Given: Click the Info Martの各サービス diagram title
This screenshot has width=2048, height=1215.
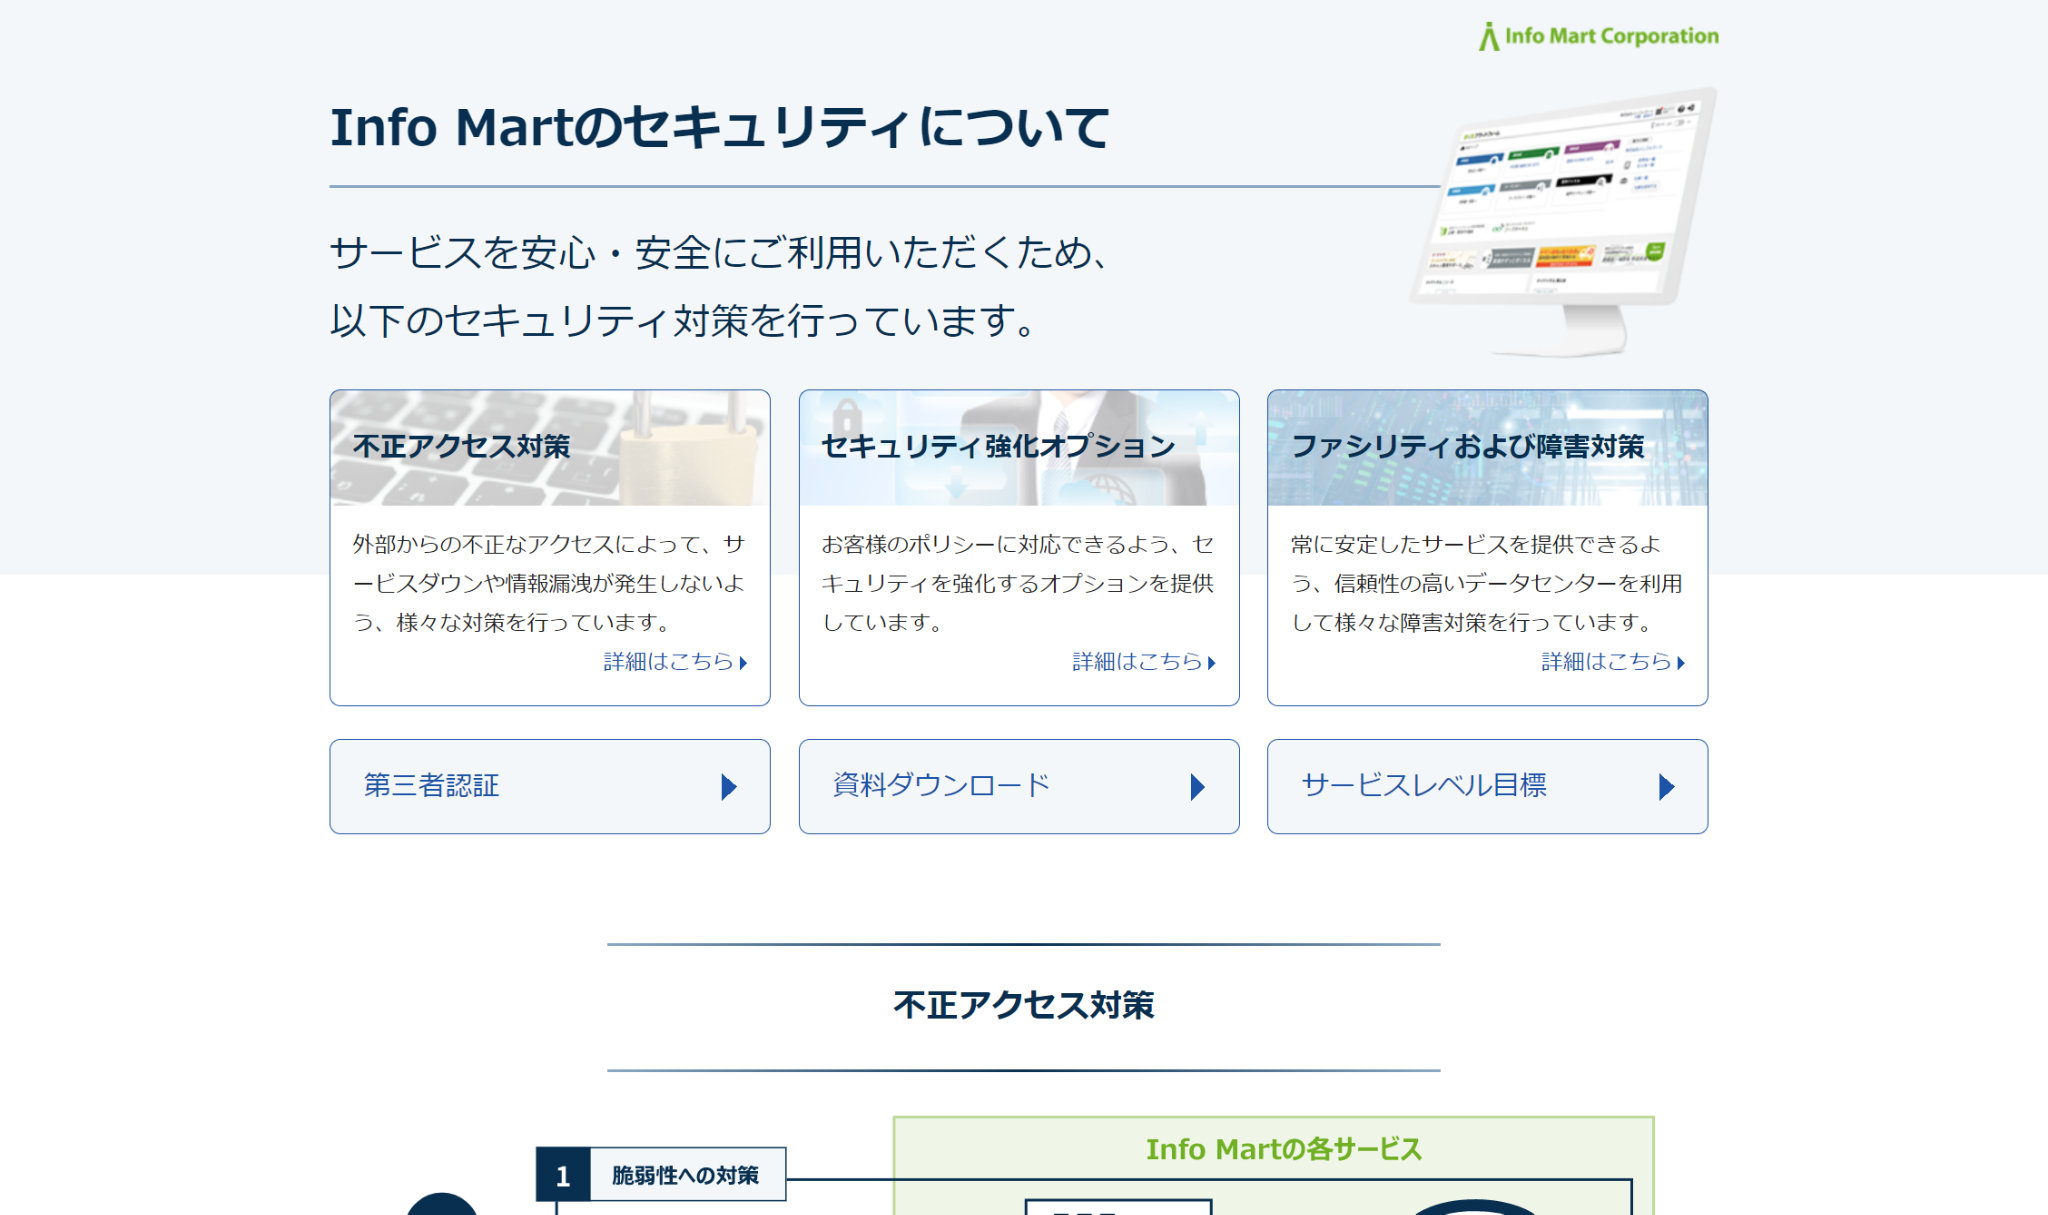Looking at the screenshot, I should point(1284,1150).
